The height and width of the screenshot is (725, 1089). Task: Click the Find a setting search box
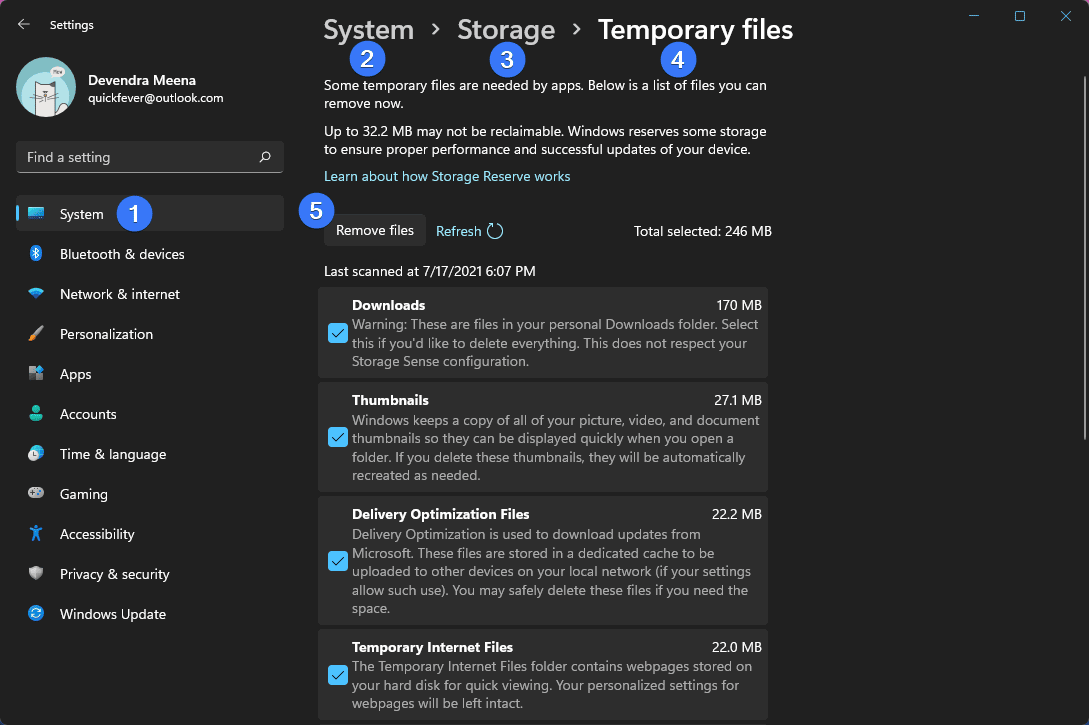point(149,157)
